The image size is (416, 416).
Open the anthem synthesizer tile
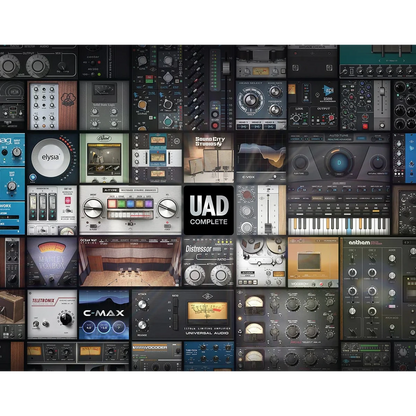click(378, 288)
